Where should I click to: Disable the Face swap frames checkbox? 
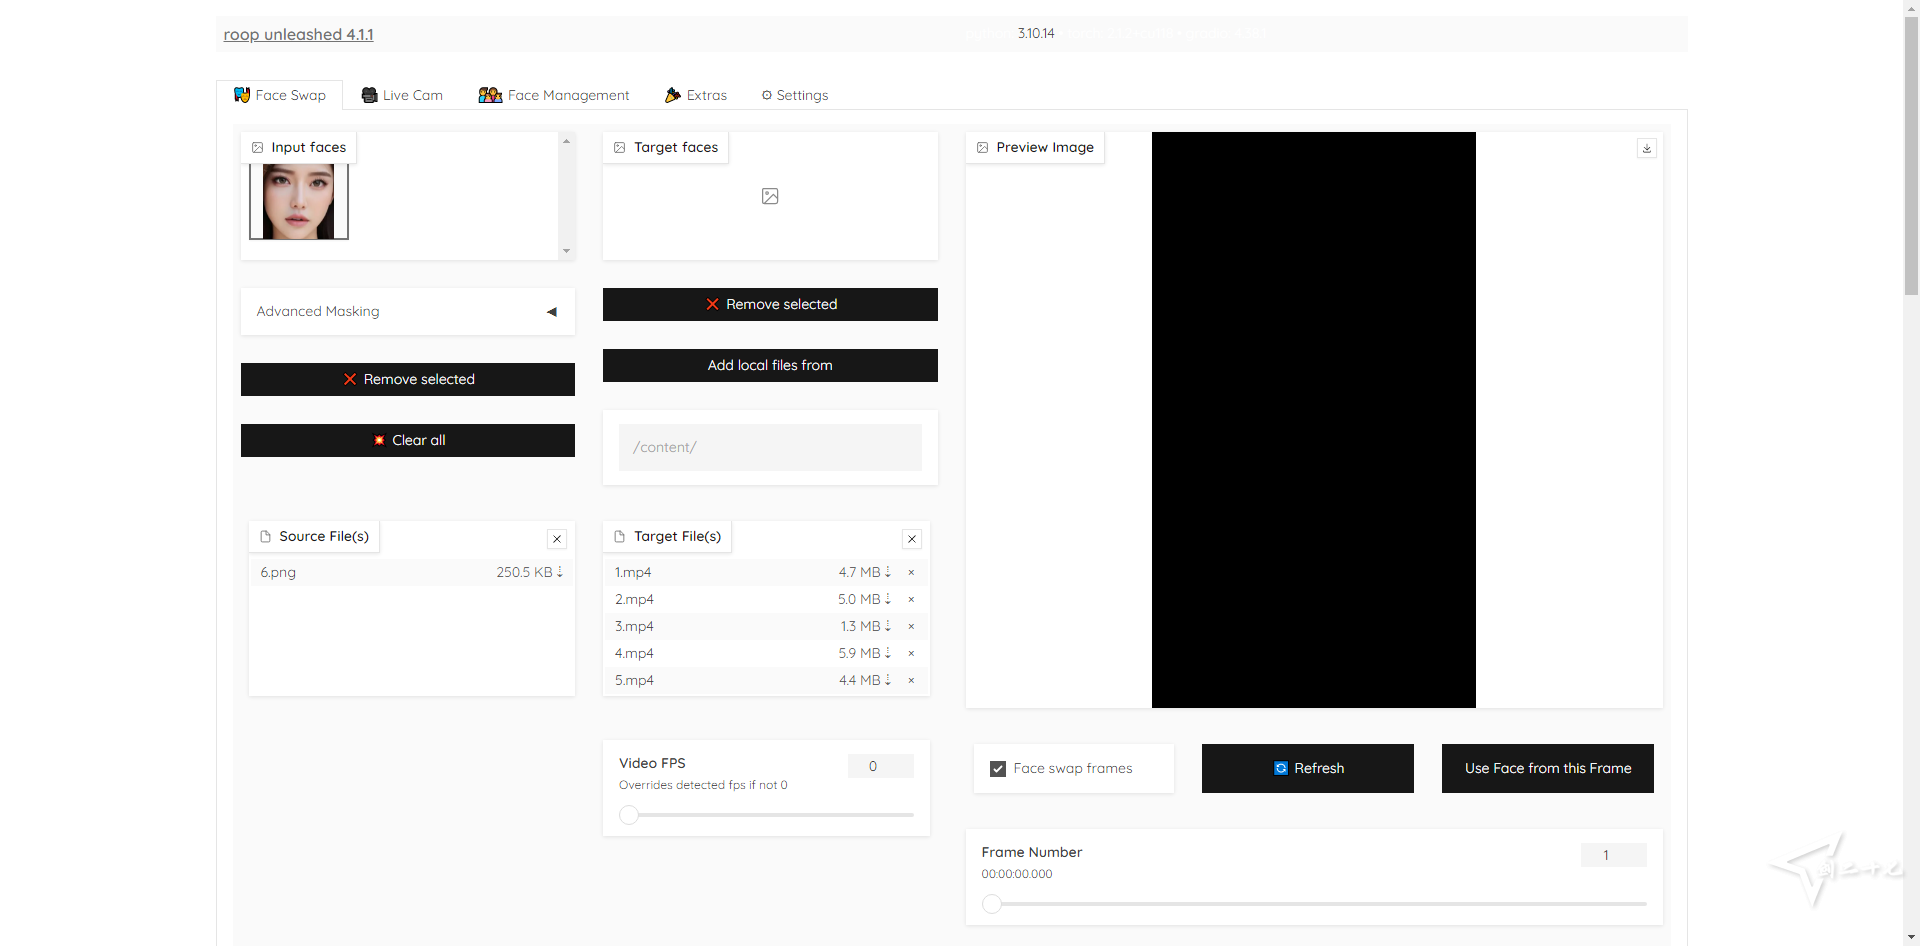996,768
